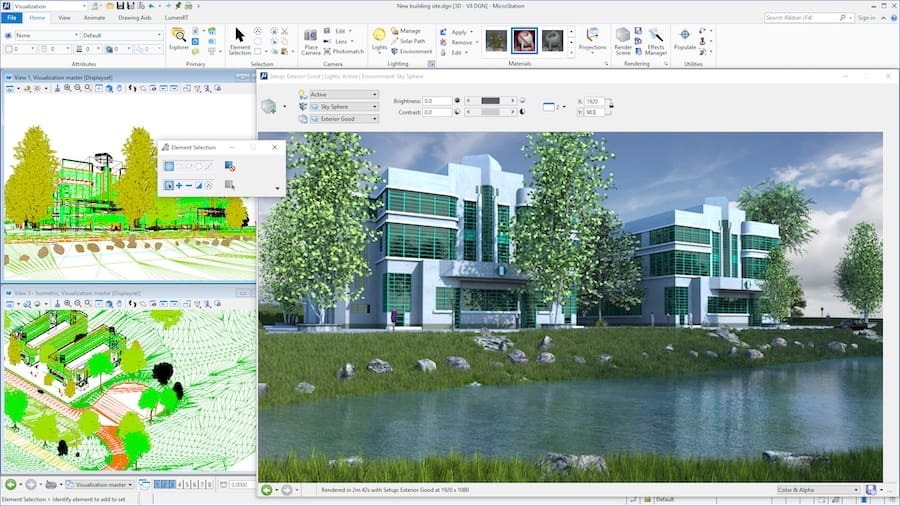The width and height of the screenshot is (900, 506).
Task: Launch the Populate utility
Action: (685, 39)
